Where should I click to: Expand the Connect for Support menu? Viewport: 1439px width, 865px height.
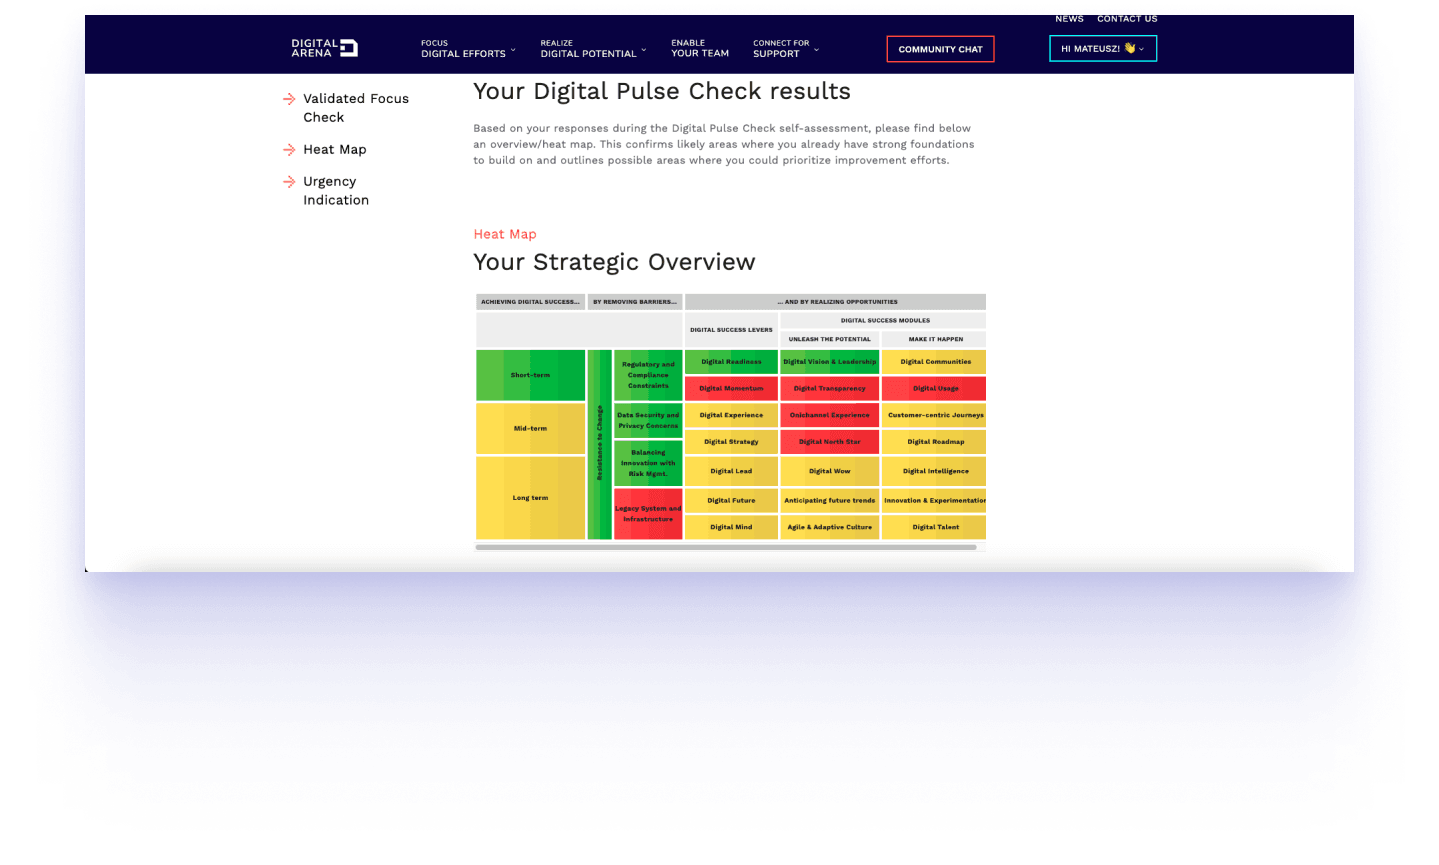786,49
